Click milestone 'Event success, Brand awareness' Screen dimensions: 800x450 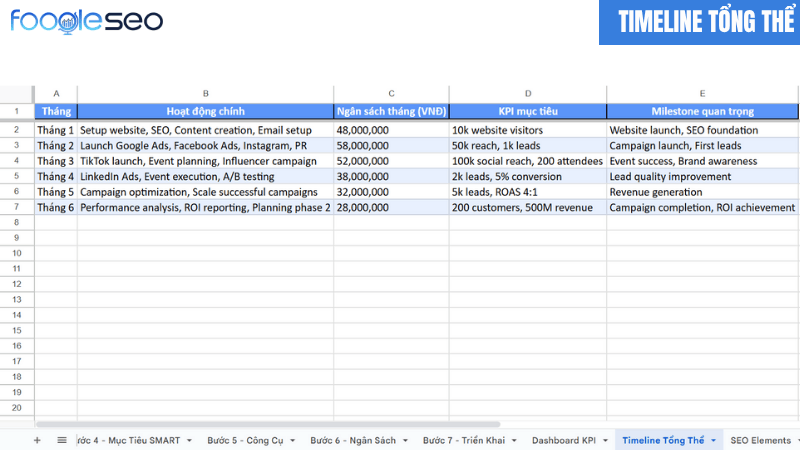703,161
